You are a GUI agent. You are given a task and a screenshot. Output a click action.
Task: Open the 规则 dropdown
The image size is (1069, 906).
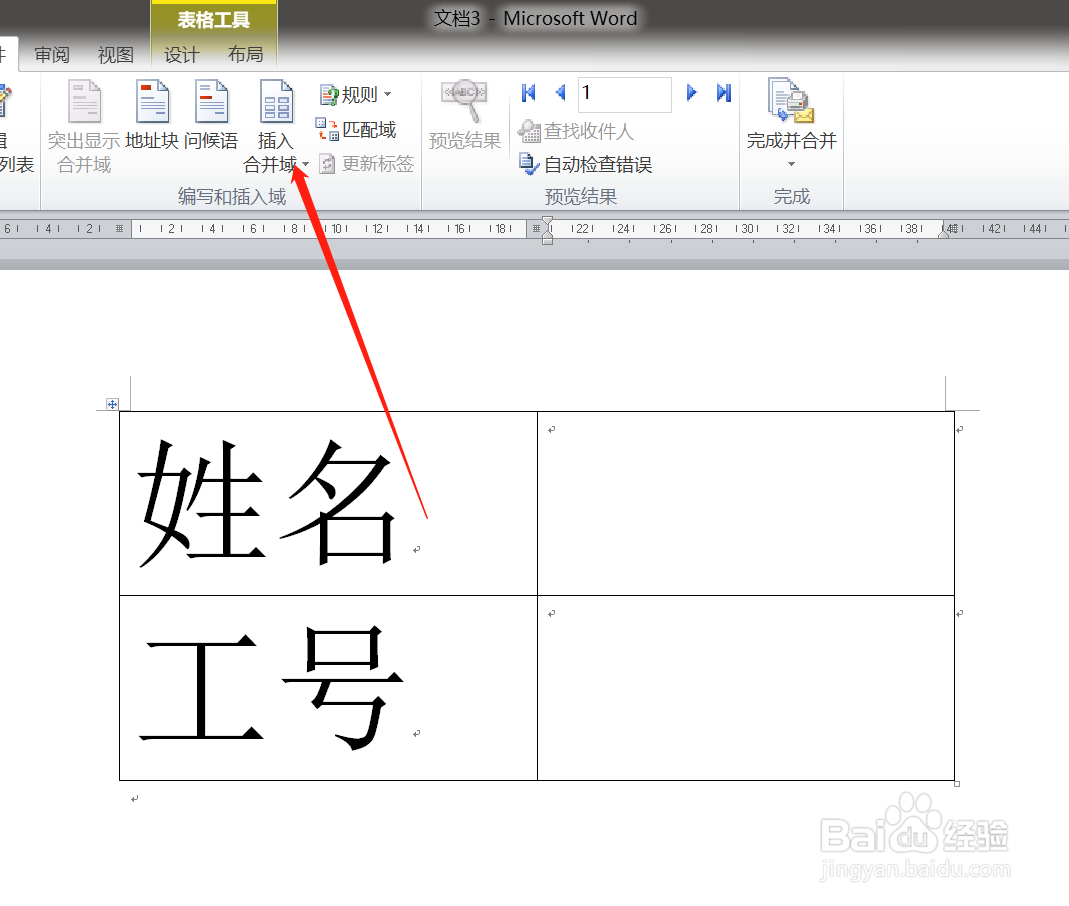coord(356,94)
